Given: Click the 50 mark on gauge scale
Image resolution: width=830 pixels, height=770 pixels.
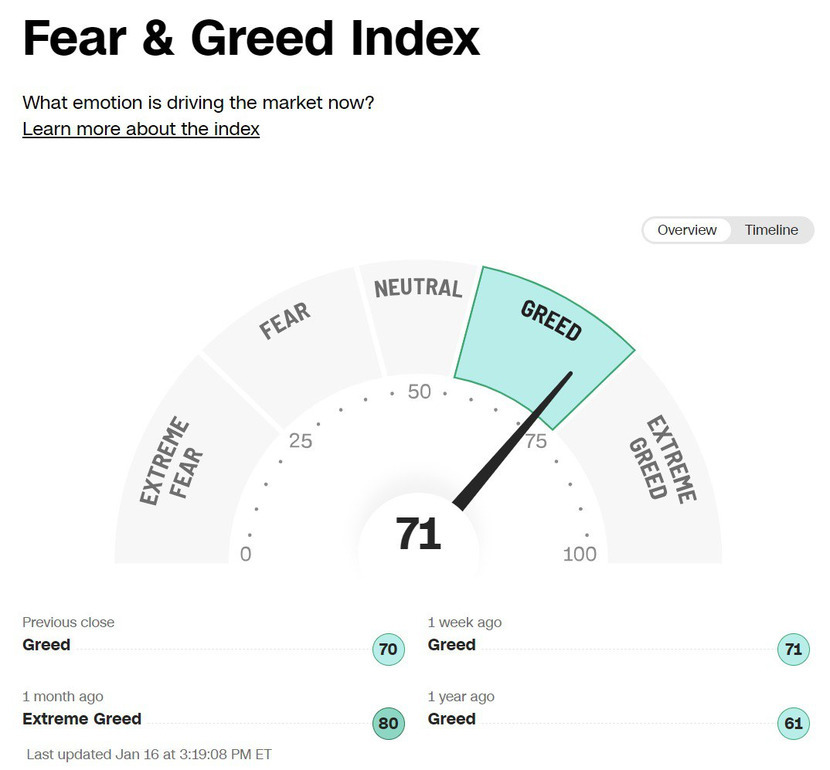Looking at the screenshot, I should tap(419, 392).
